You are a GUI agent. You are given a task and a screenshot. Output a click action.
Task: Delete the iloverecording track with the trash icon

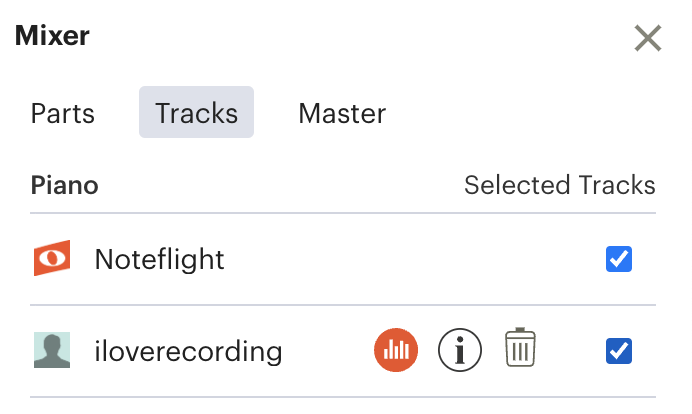tap(520, 347)
